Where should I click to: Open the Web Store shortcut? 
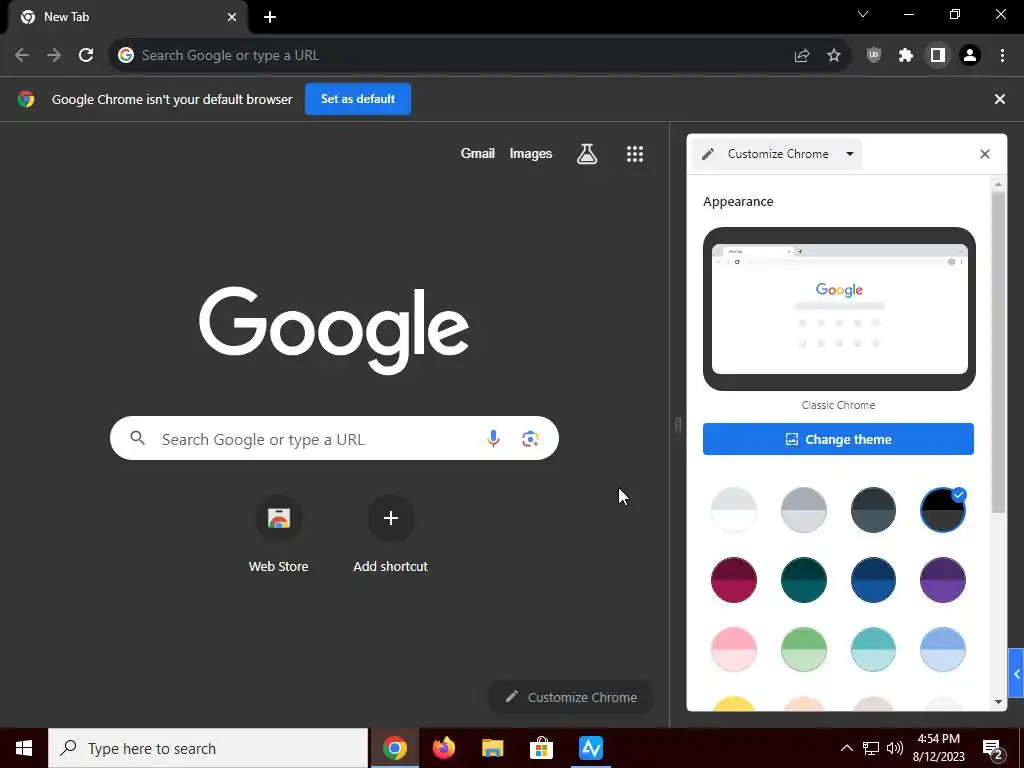click(x=278, y=535)
